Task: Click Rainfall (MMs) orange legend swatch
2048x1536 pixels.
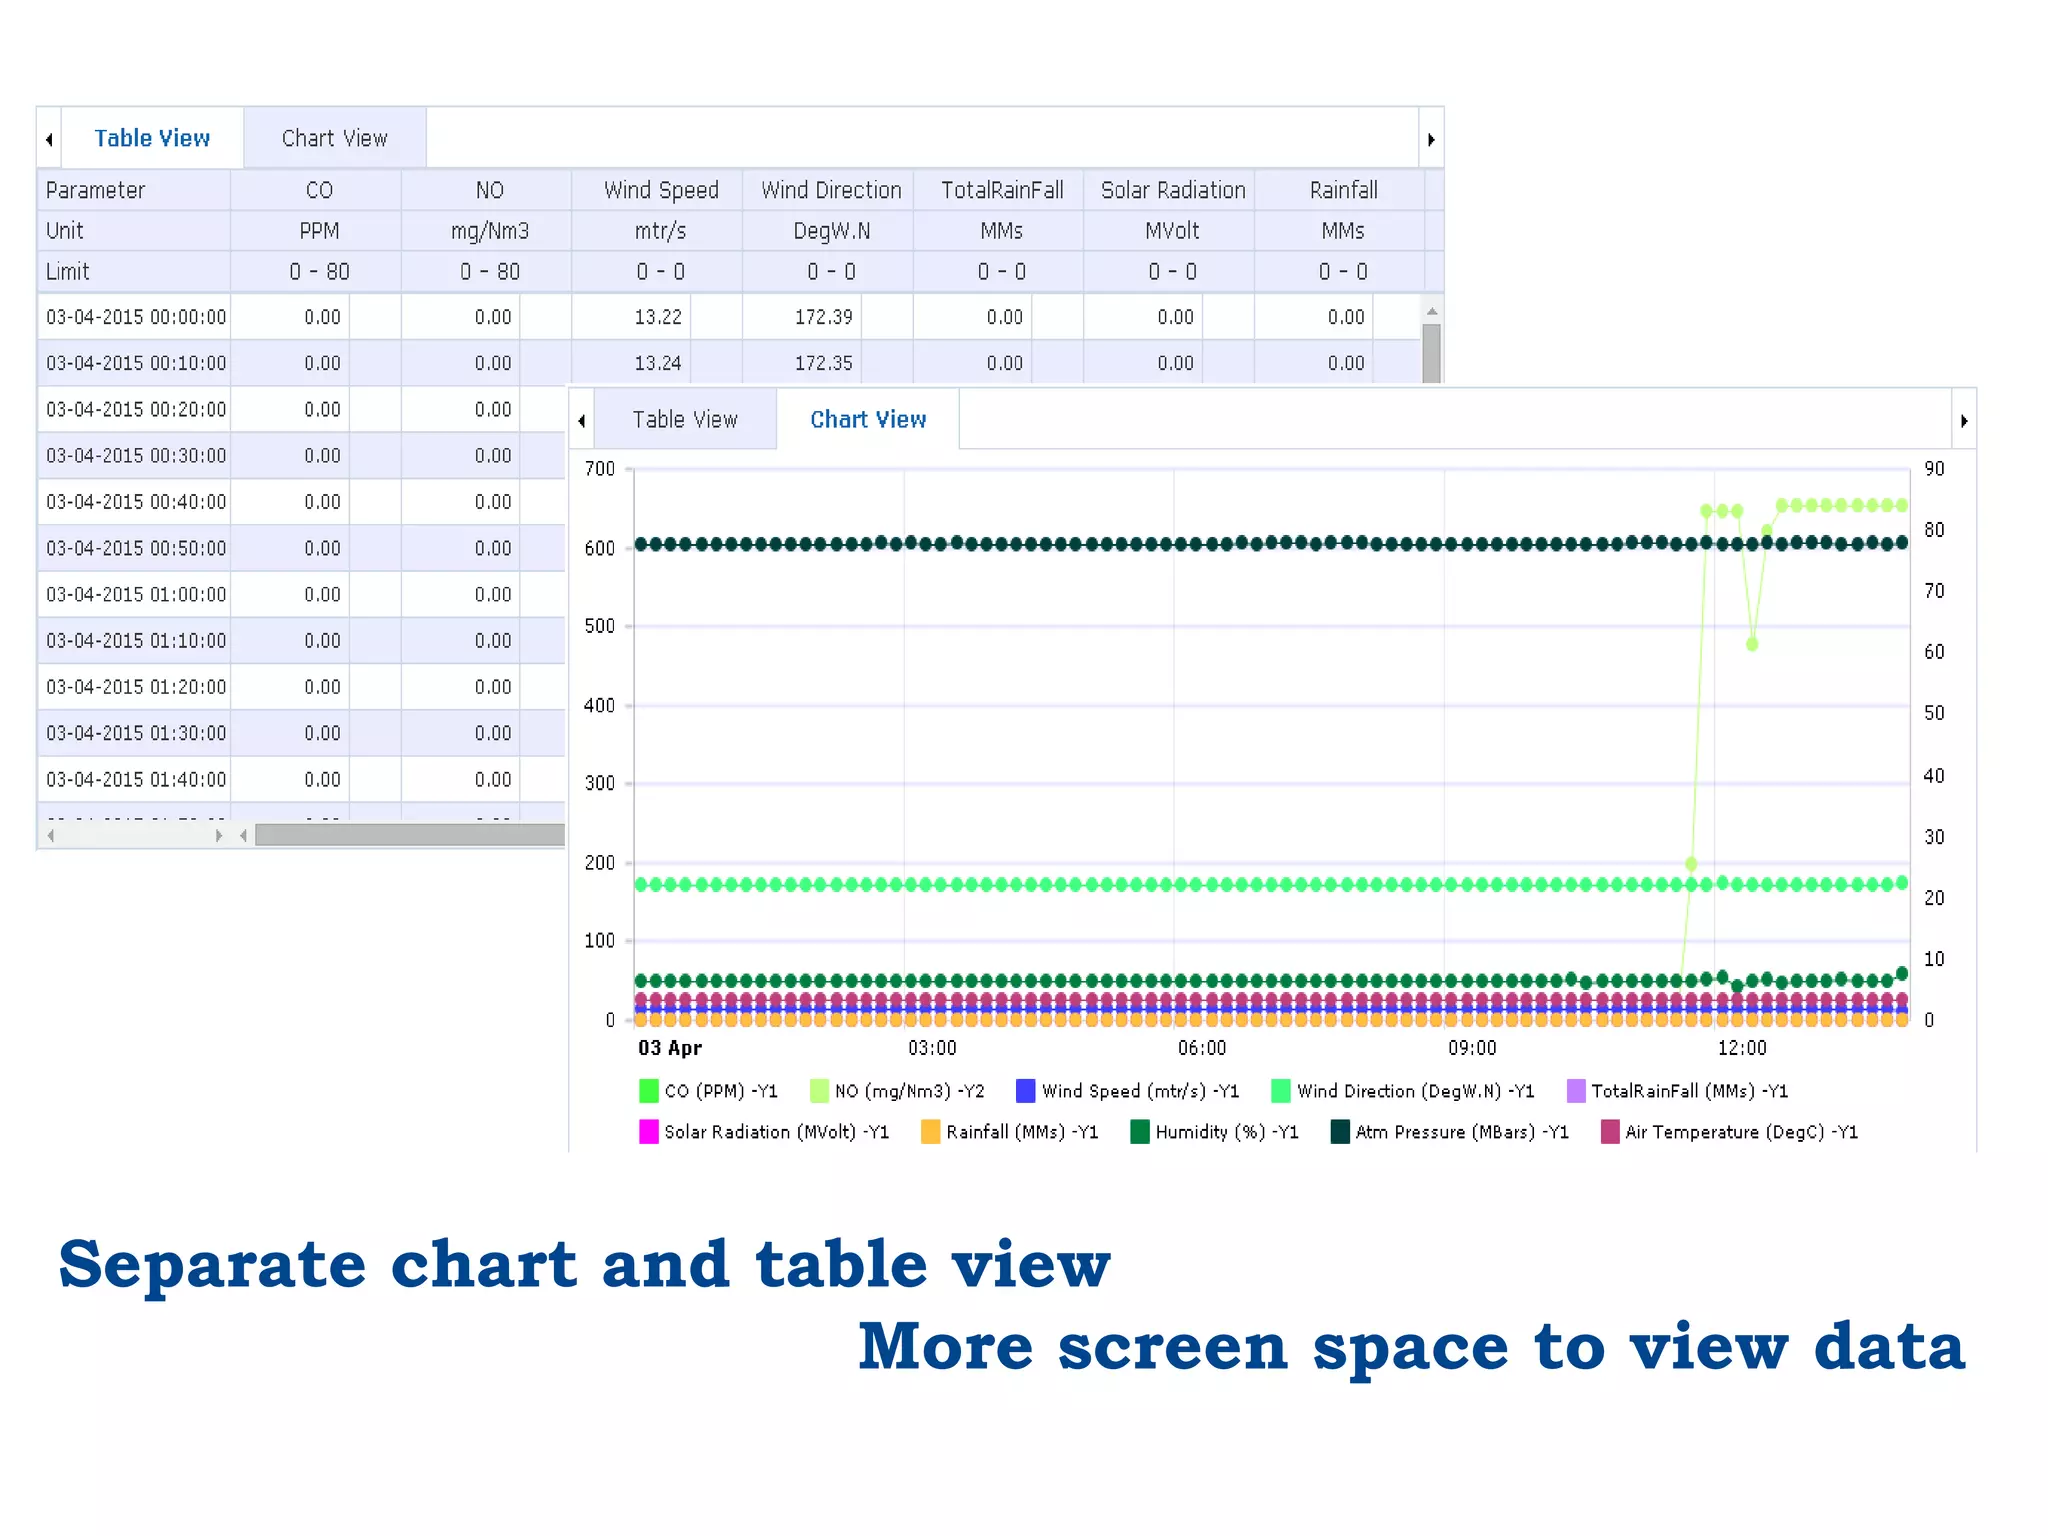Action: coord(930,1132)
